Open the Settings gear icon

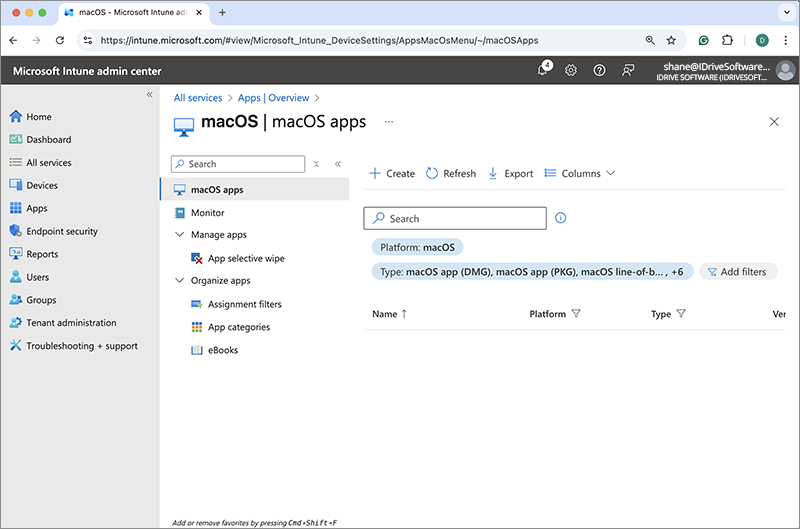pyautogui.click(x=571, y=70)
